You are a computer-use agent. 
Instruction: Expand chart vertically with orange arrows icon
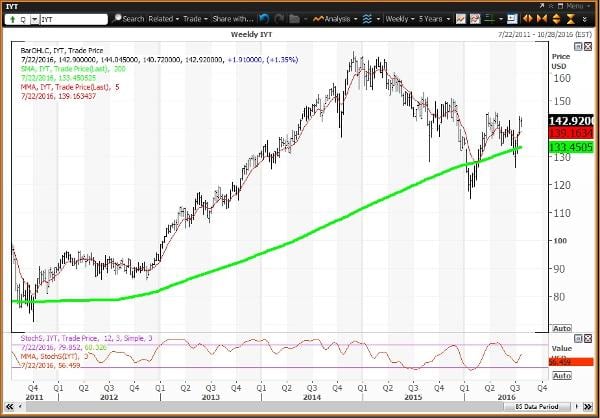point(557,18)
